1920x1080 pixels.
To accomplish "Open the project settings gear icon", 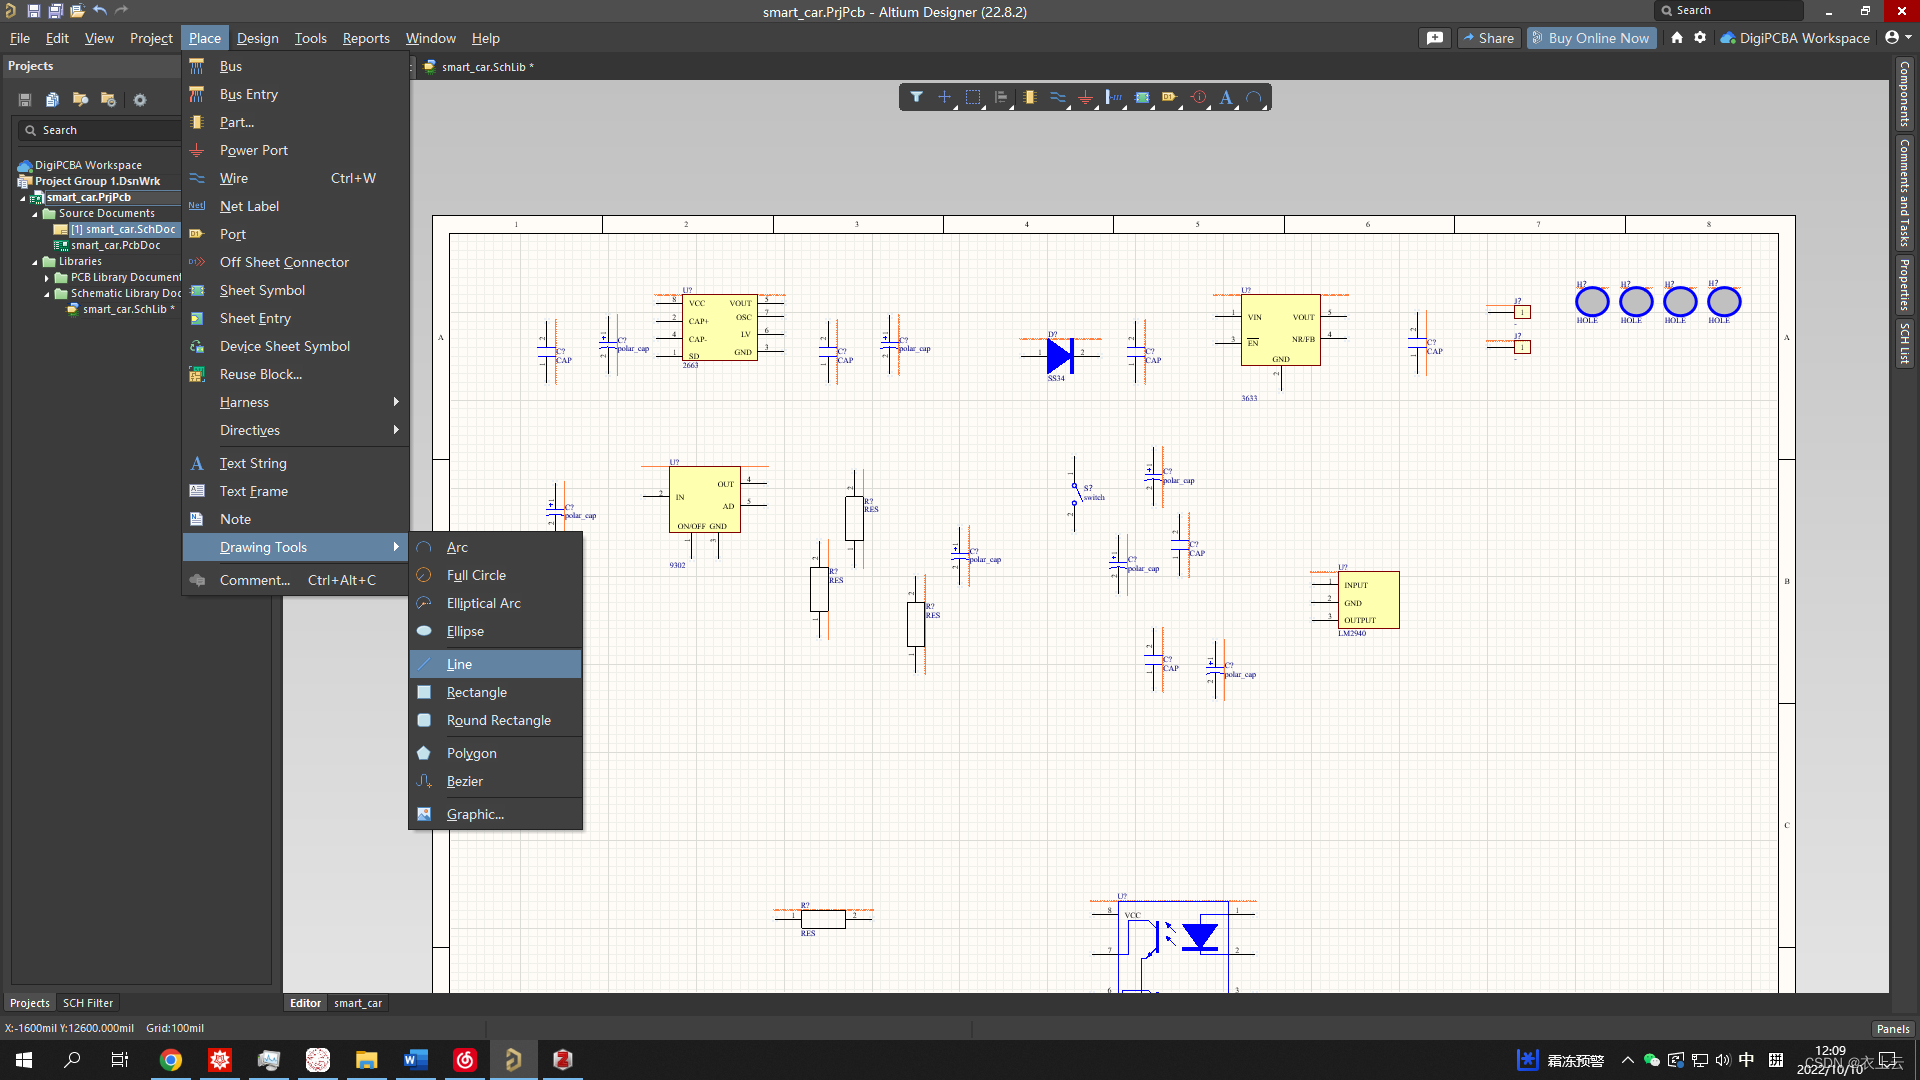I will [x=140, y=100].
